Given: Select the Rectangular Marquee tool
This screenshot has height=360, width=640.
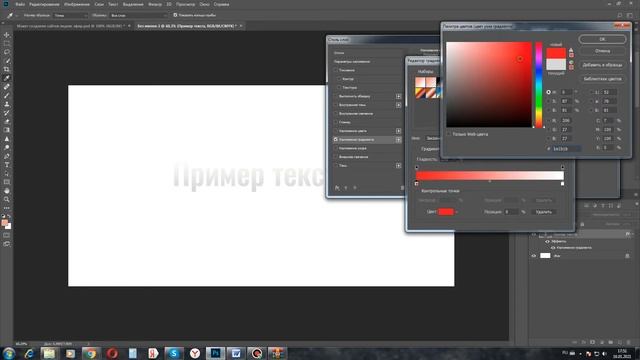Looking at the screenshot, I should coord(7,43).
